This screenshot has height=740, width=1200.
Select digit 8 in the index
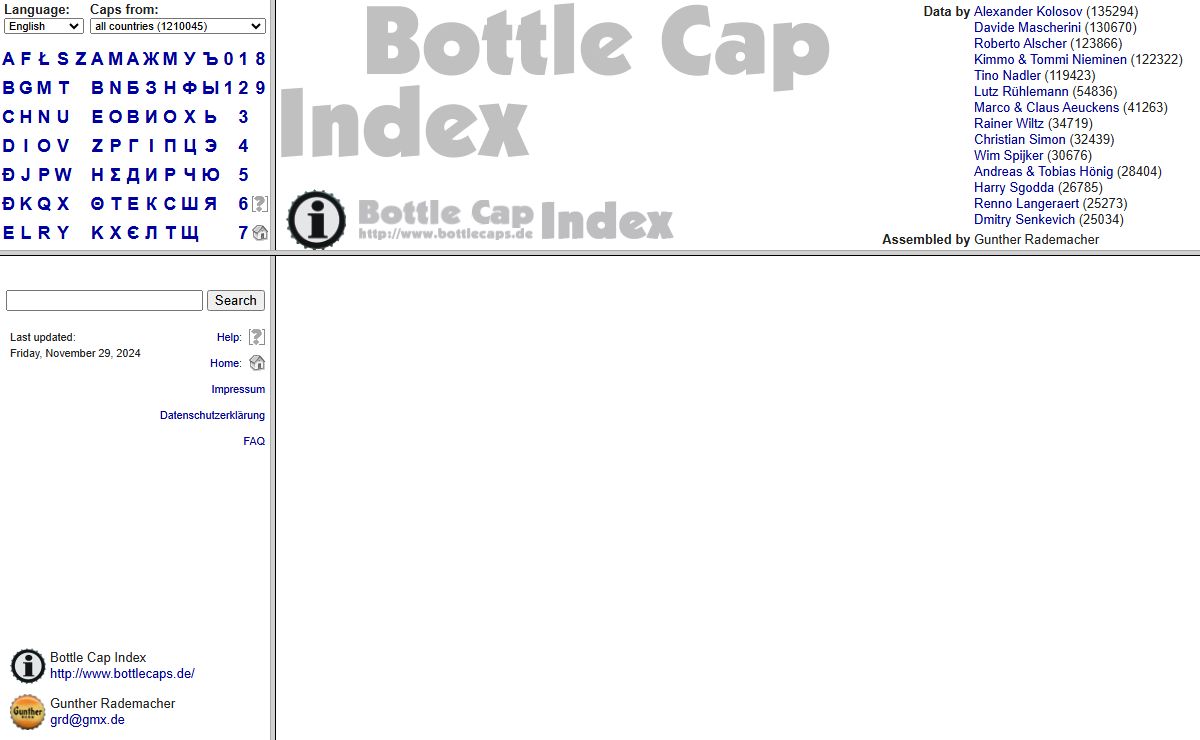(x=260, y=59)
